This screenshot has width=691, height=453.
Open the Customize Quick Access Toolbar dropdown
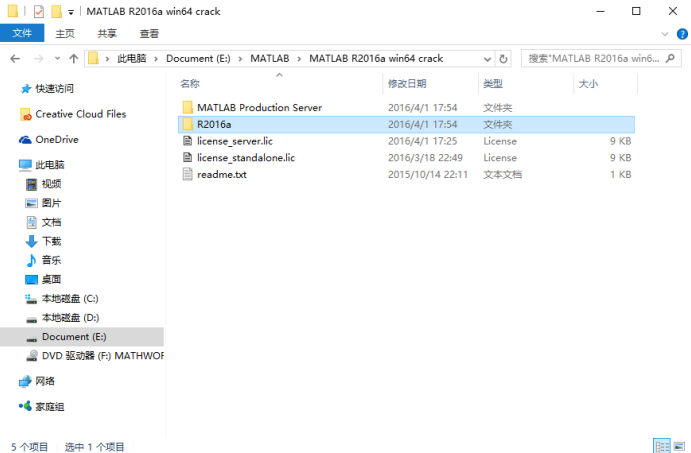coord(71,12)
